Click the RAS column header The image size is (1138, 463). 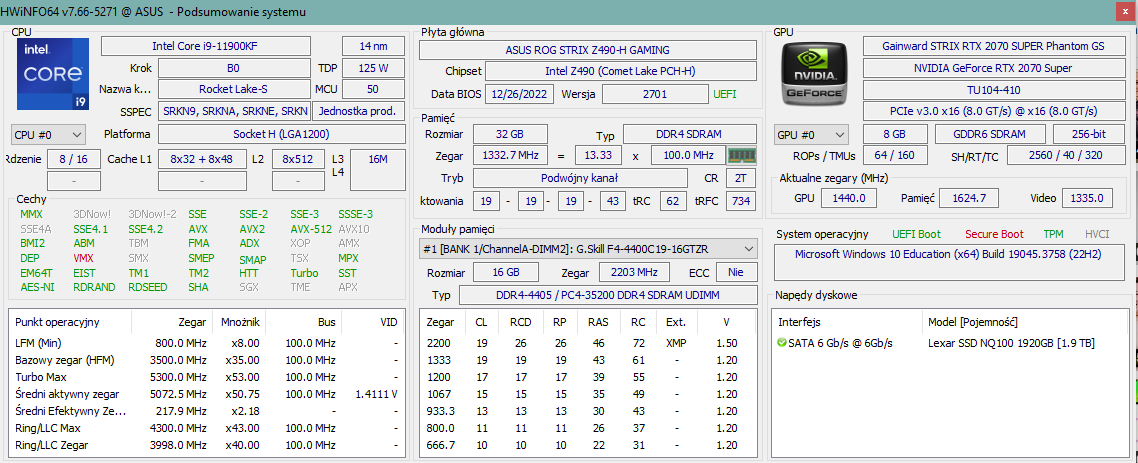(x=598, y=321)
